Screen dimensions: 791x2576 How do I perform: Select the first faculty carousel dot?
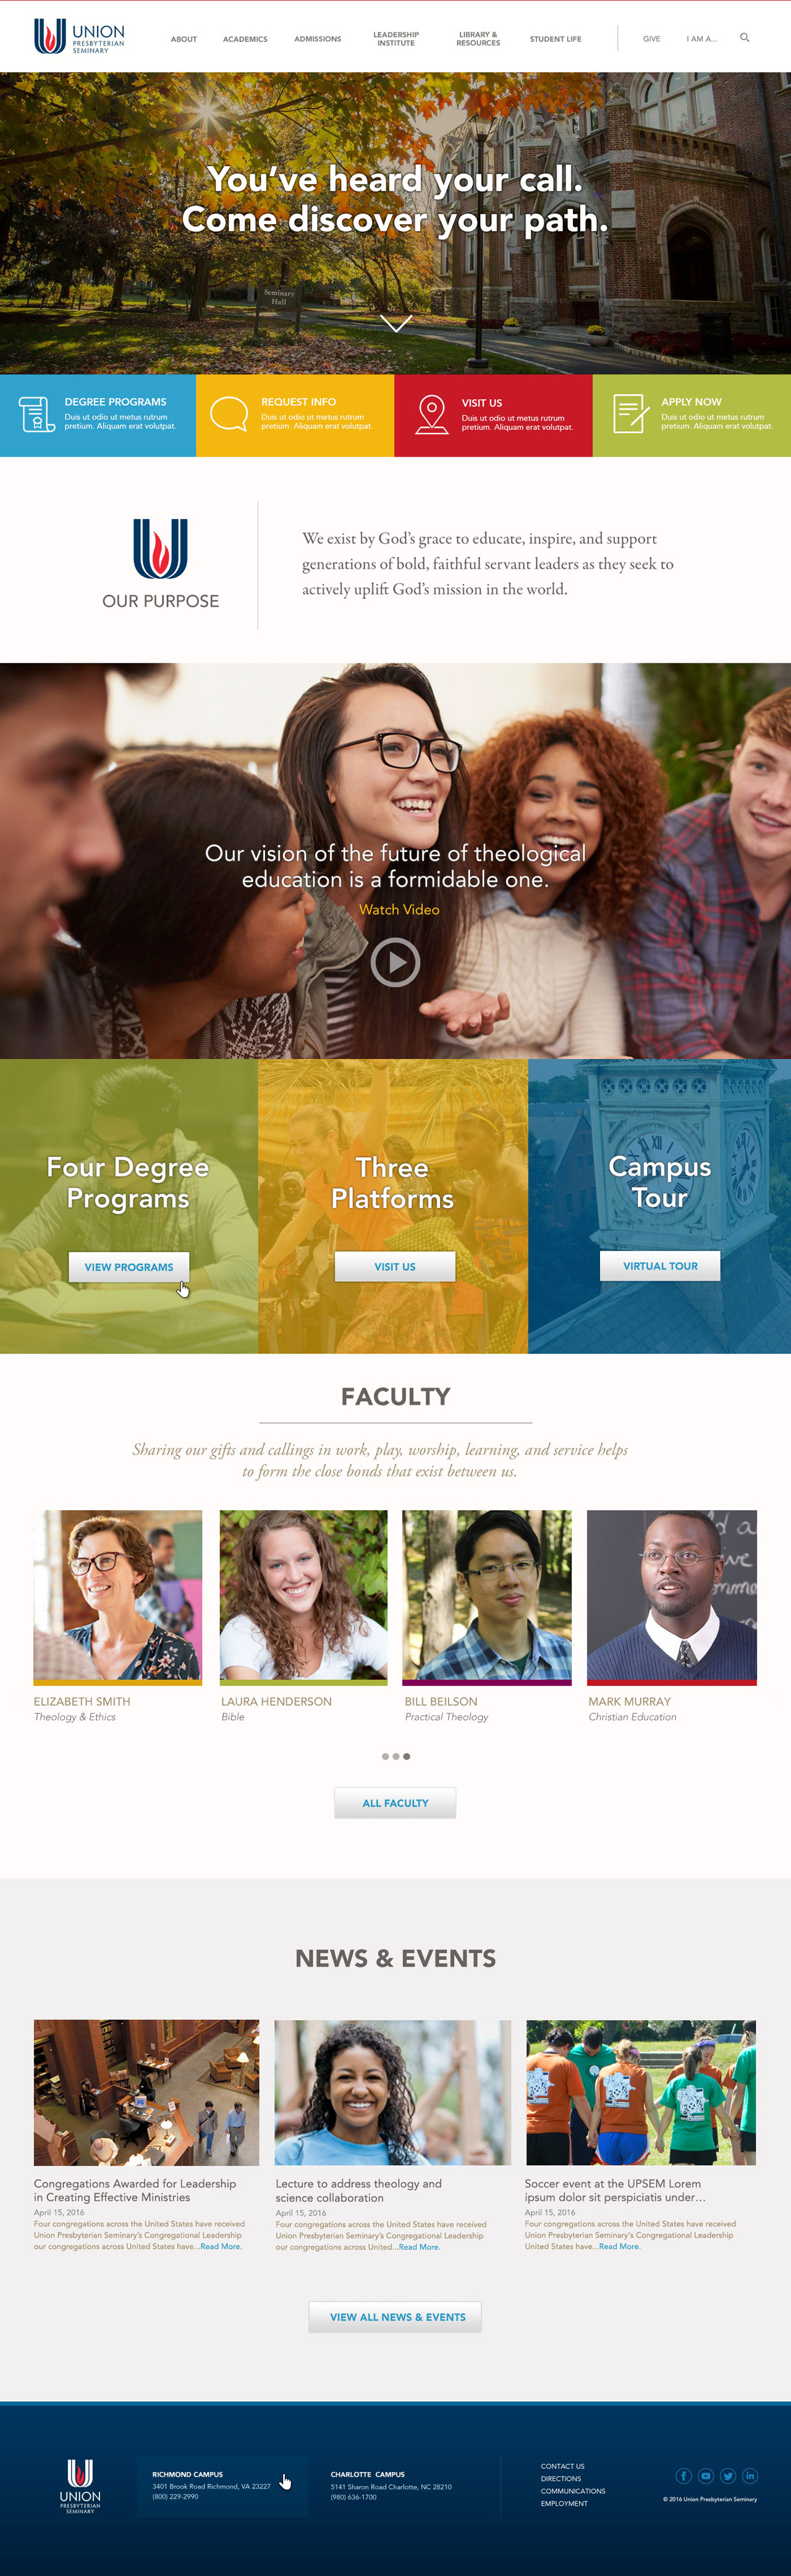[385, 1756]
